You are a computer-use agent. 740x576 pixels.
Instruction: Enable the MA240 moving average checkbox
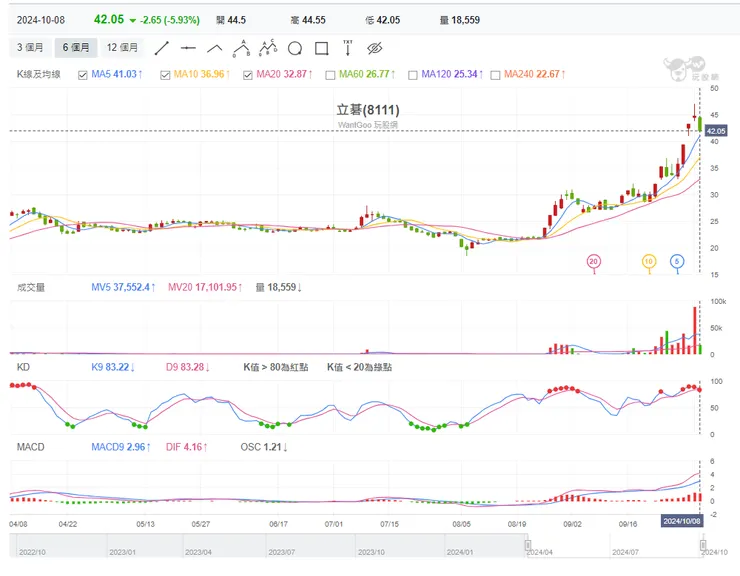(x=496, y=75)
